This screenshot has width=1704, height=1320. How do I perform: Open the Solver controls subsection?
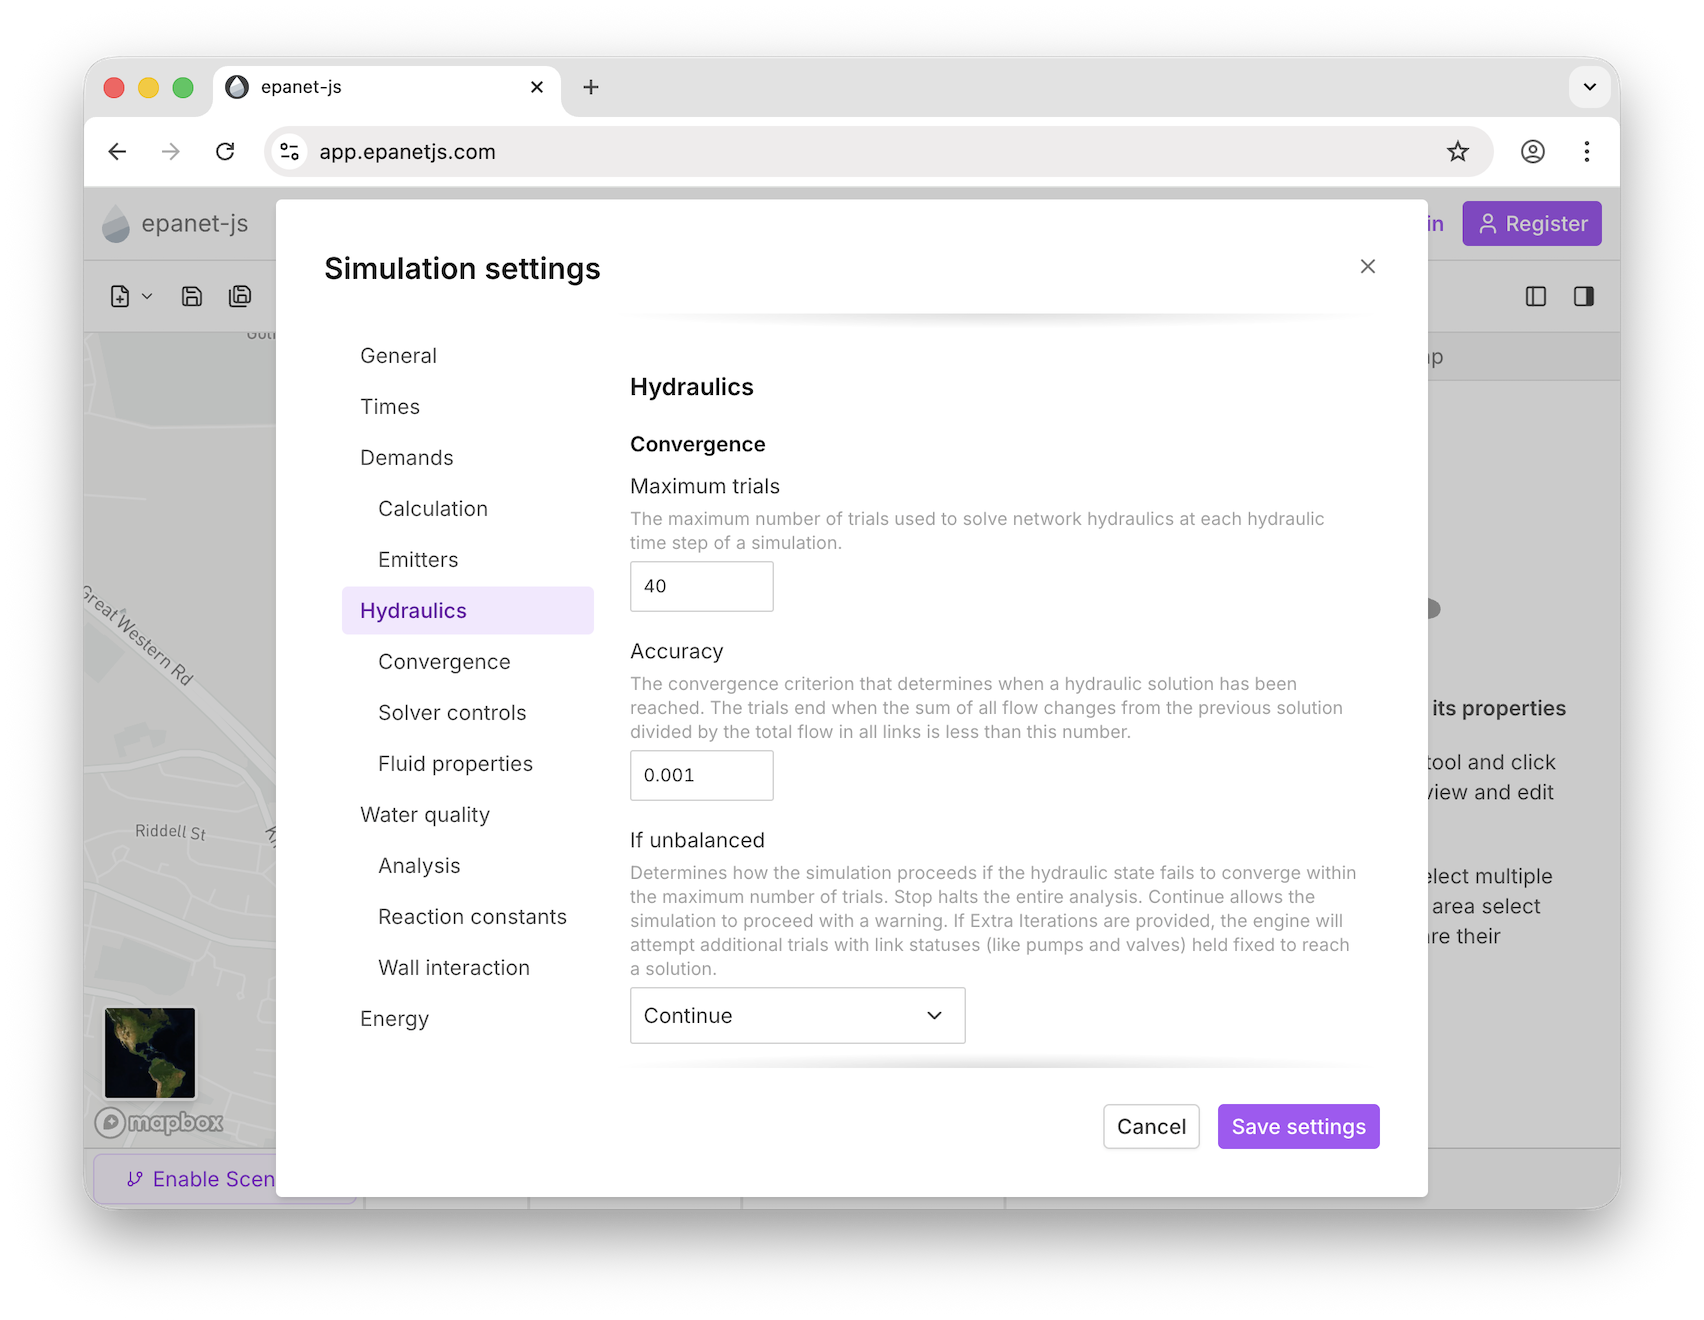point(452,713)
